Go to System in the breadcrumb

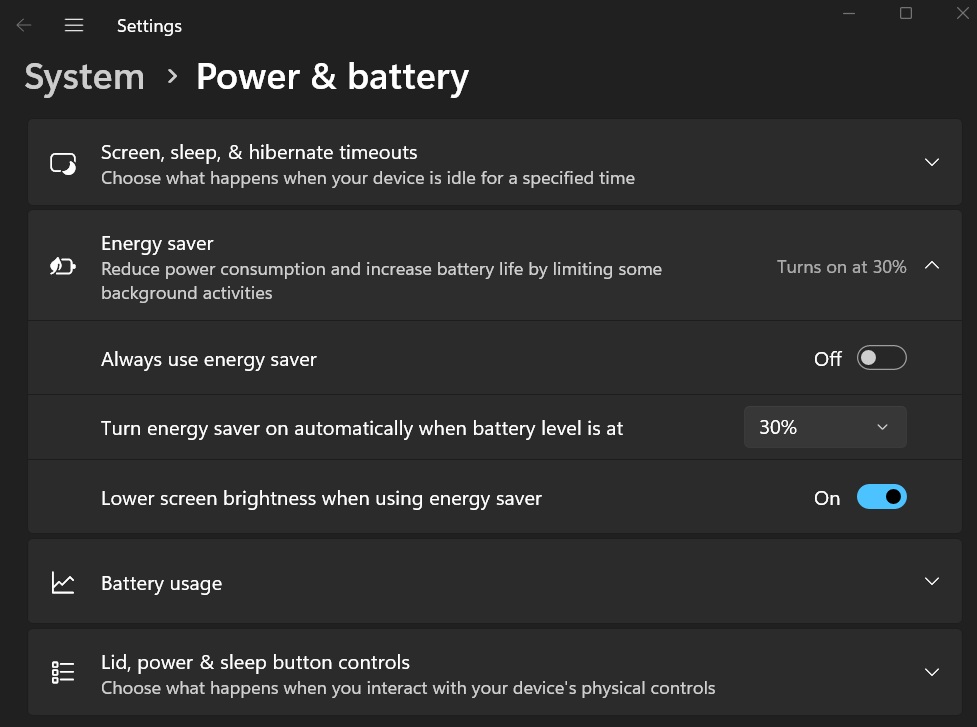tap(84, 77)
